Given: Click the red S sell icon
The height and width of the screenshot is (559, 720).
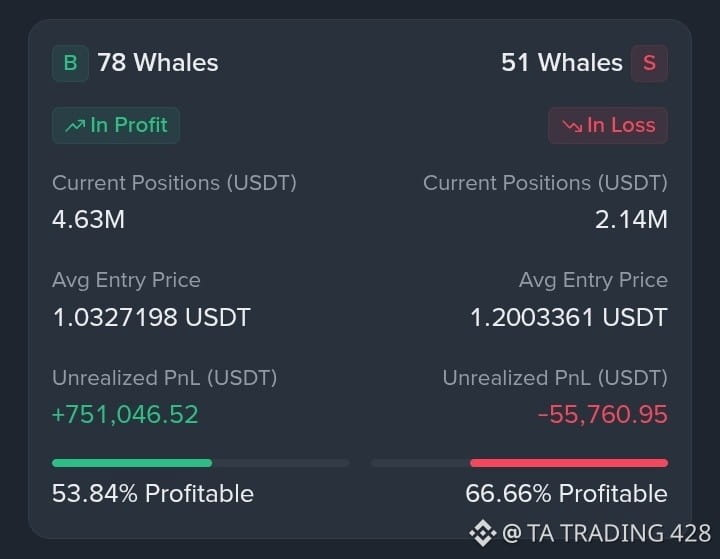Looking at the screenshot, I should click(649, 63).
